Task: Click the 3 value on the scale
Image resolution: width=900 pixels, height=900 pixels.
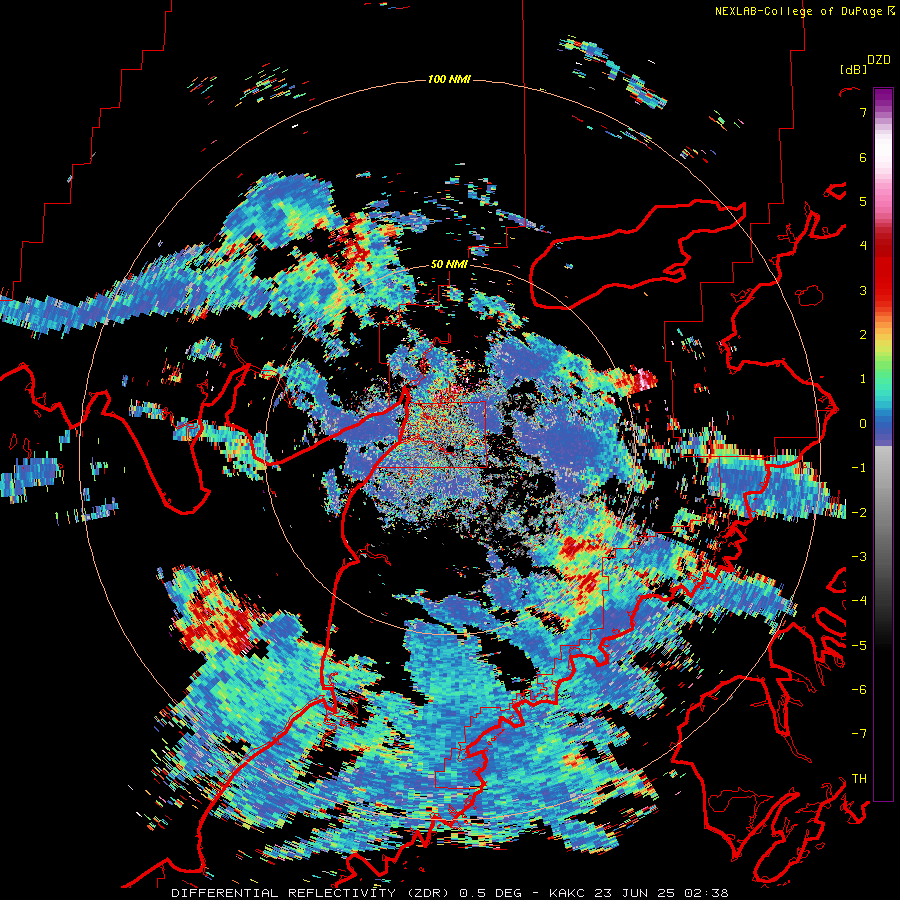Action: (x=863, y=290)
